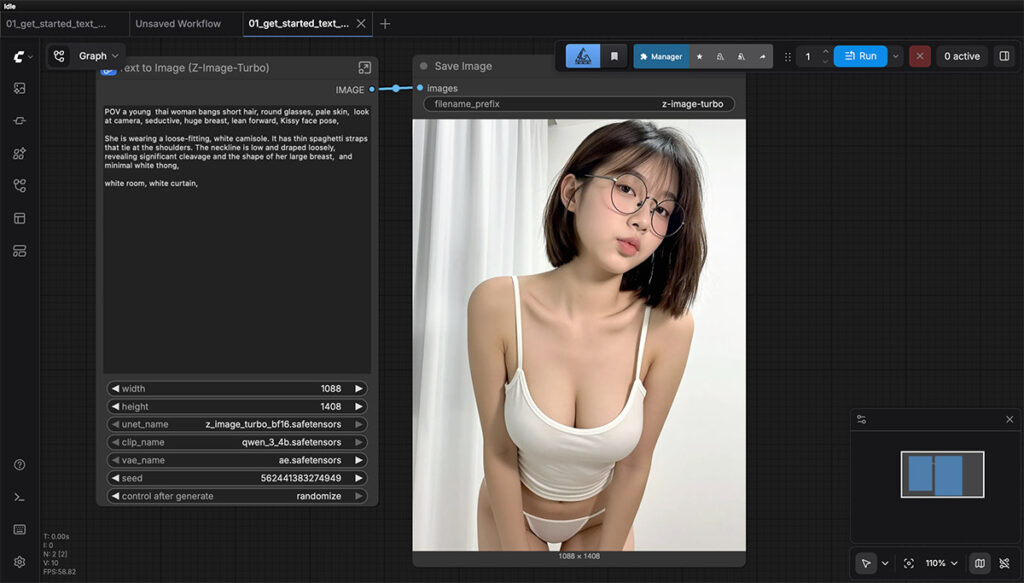Toggle the right side panel

(x=1004, y=57)
